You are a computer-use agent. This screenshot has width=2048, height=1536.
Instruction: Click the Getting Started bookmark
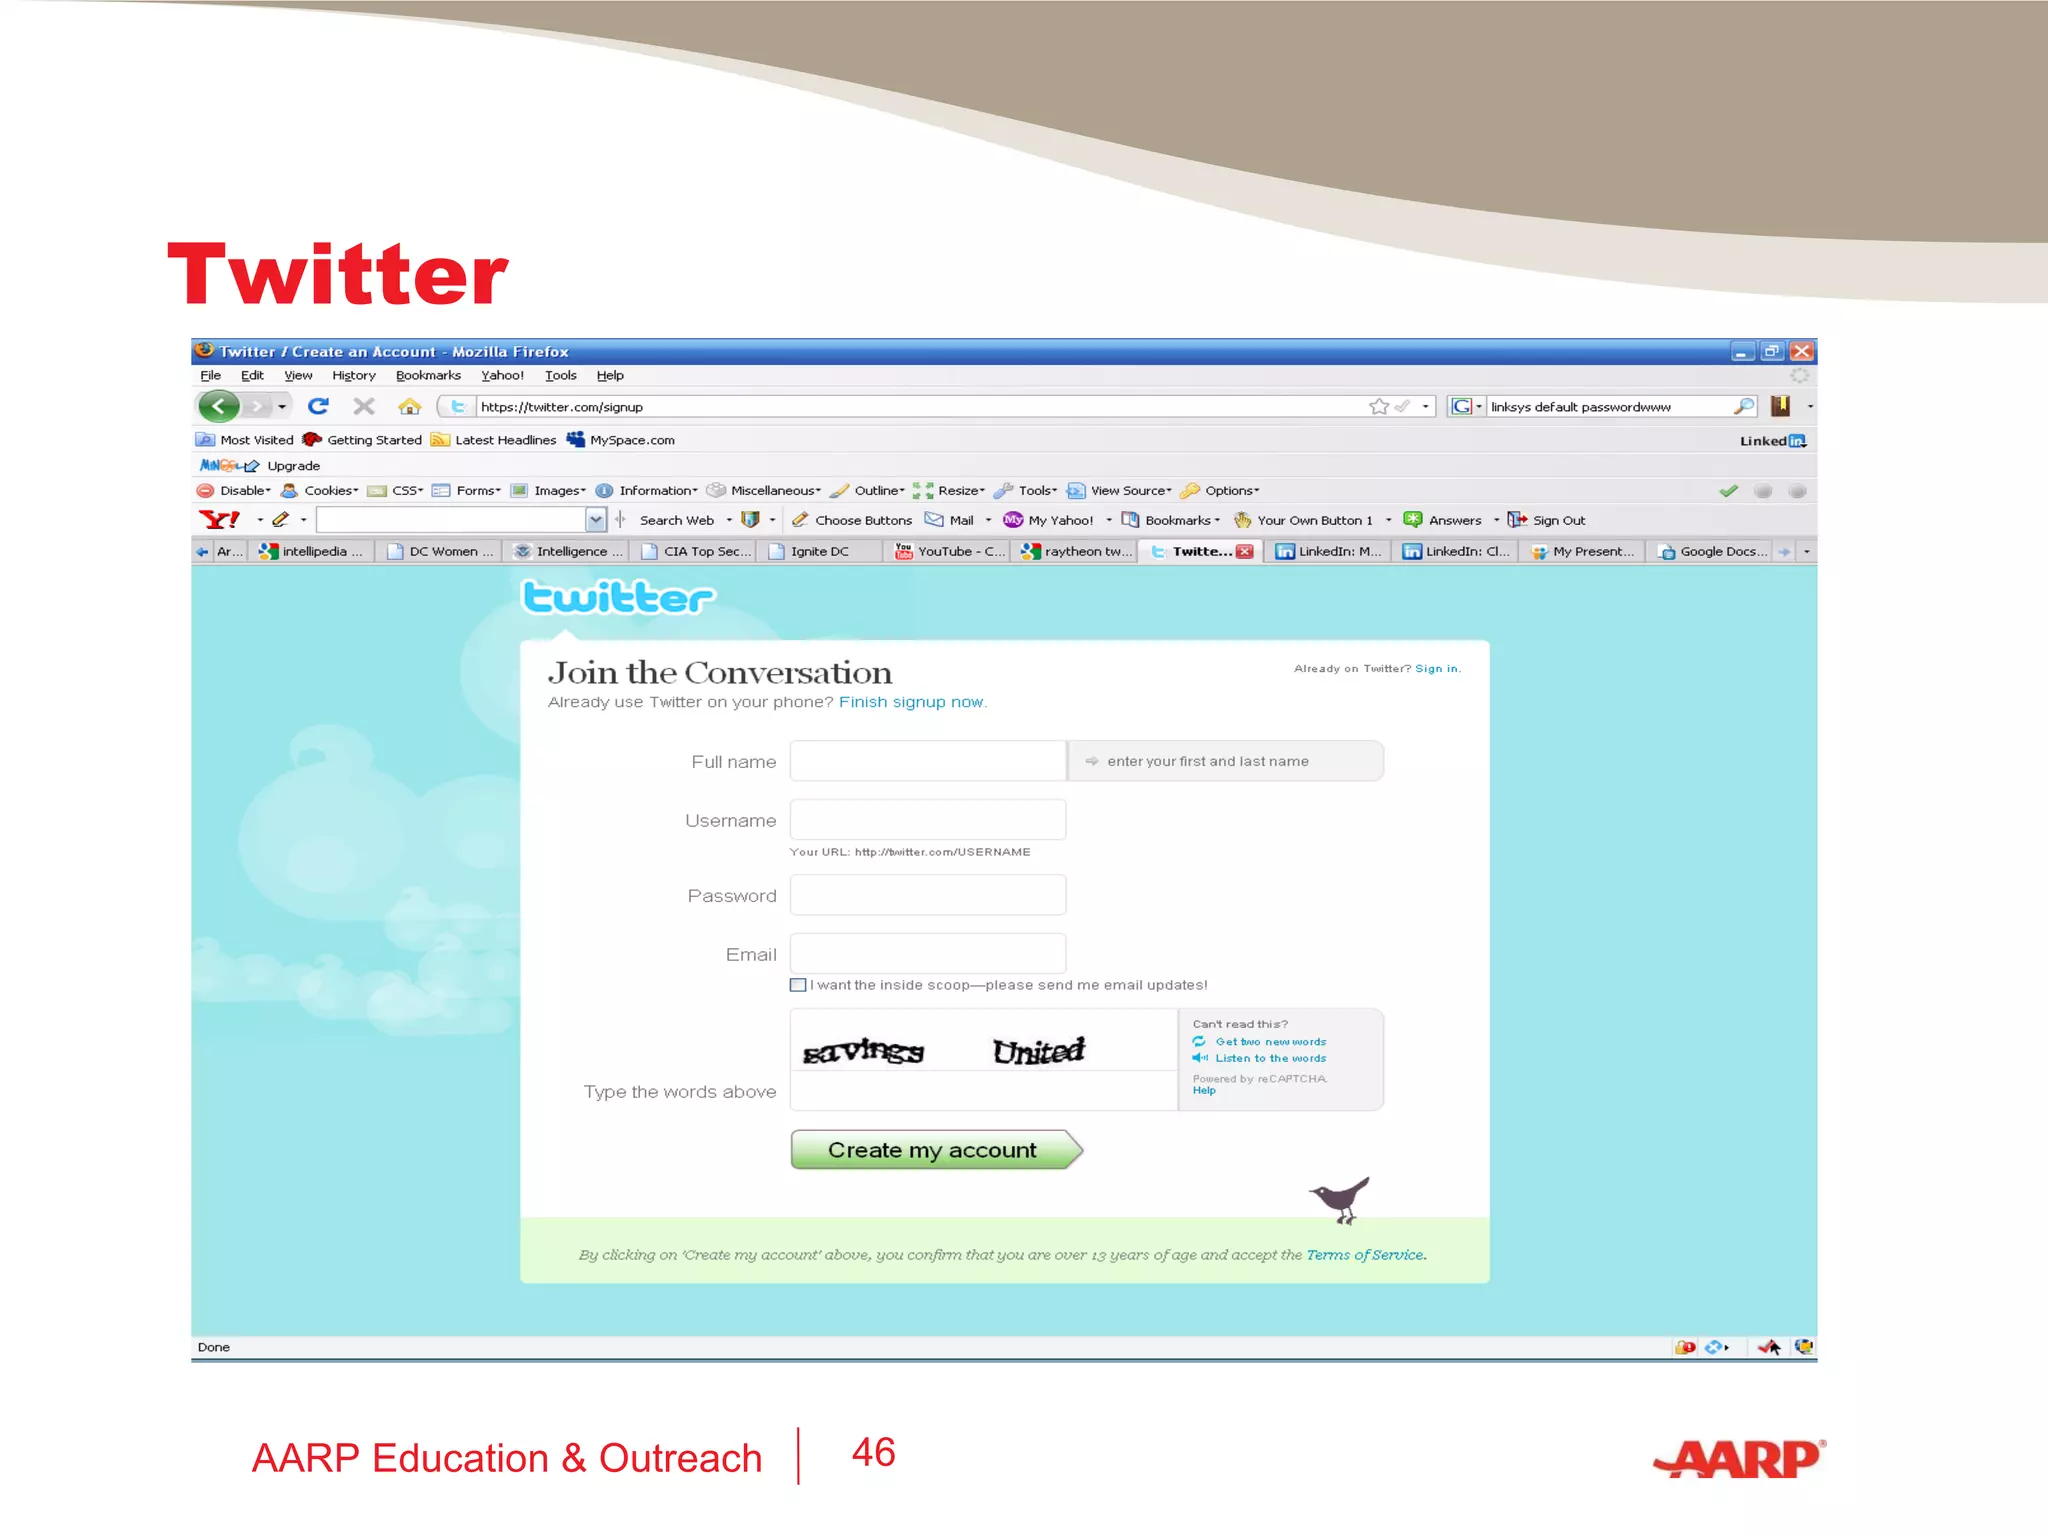(362, 439)
